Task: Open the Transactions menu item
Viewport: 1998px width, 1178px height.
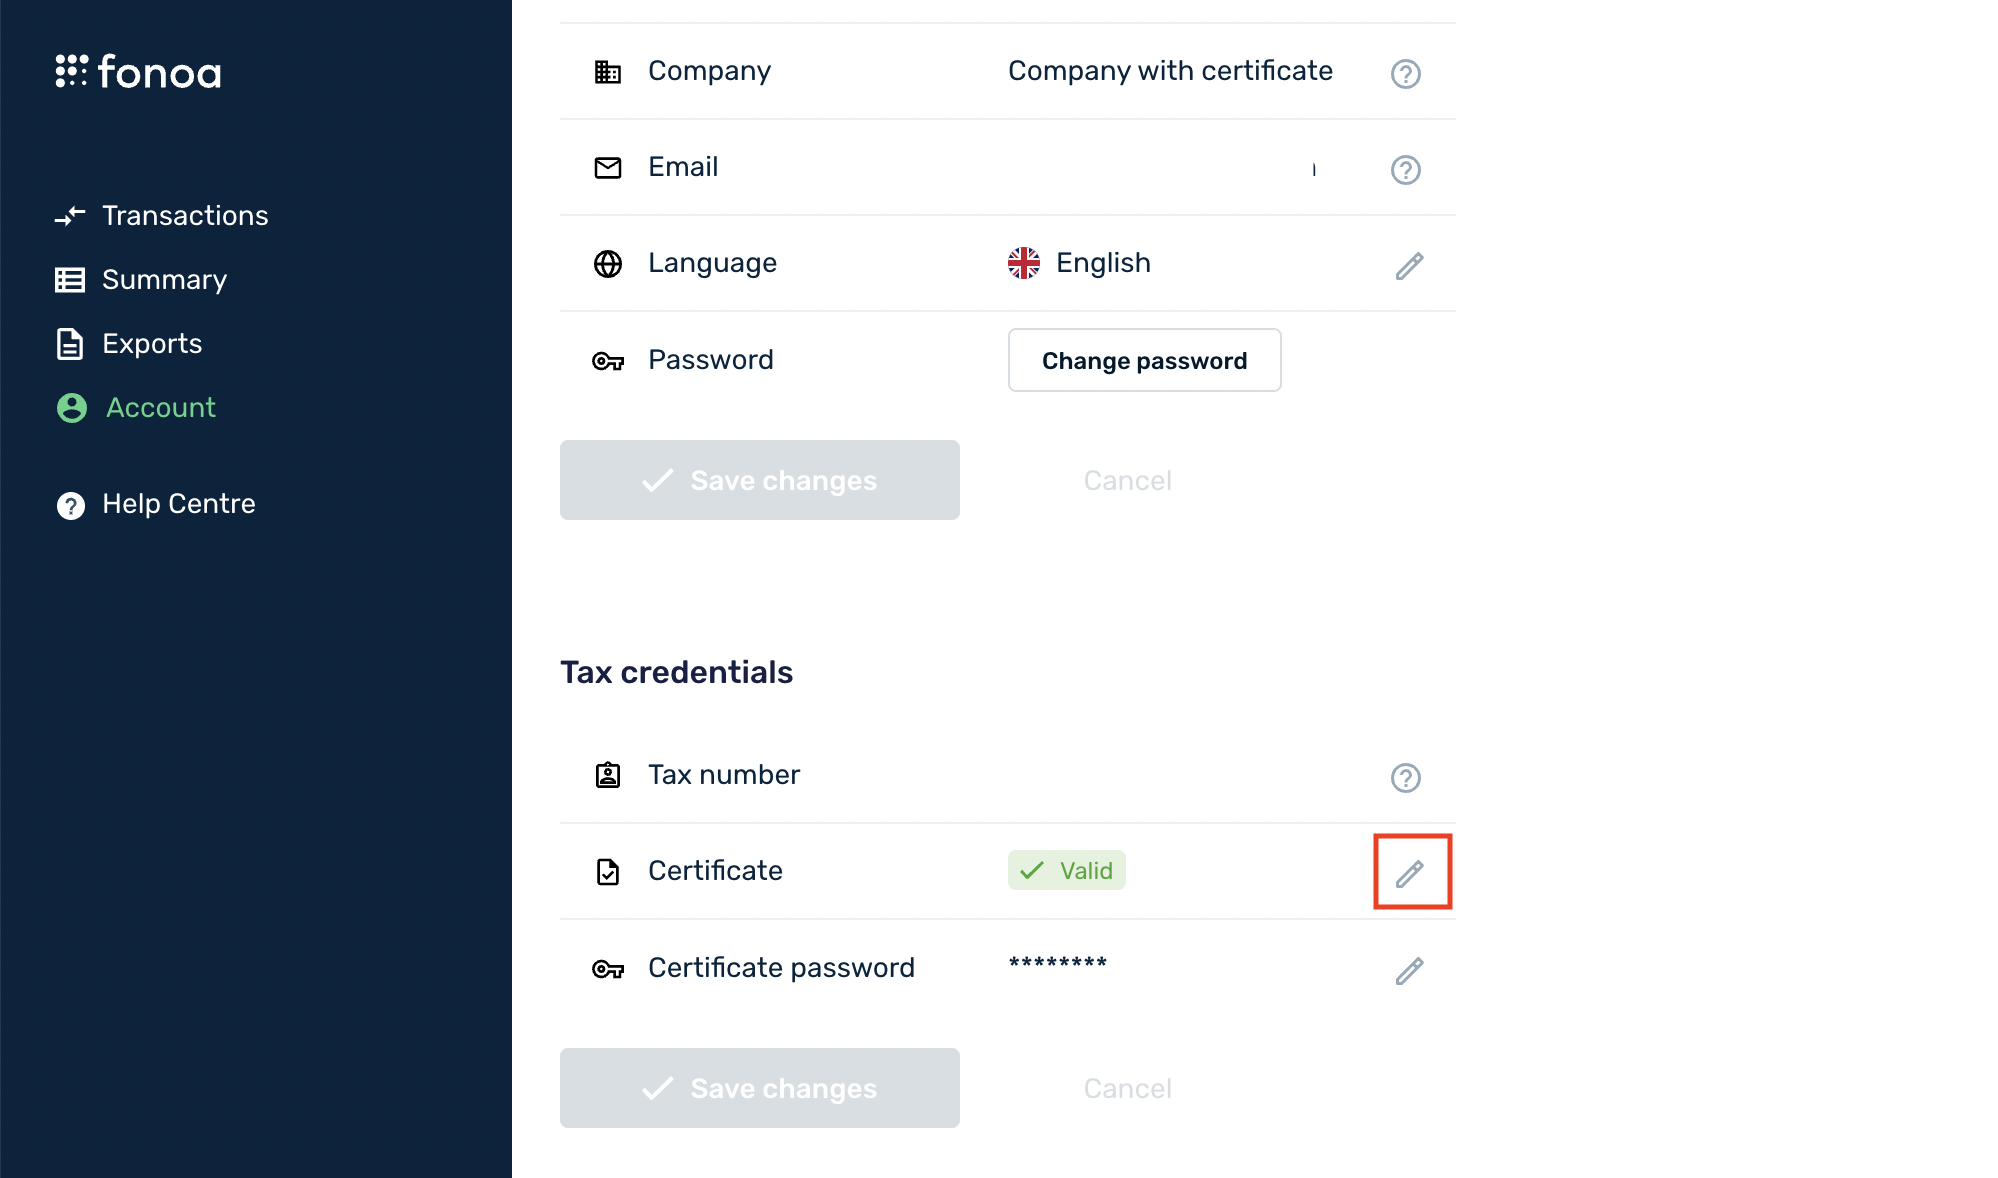Action: tap(185, 216)
